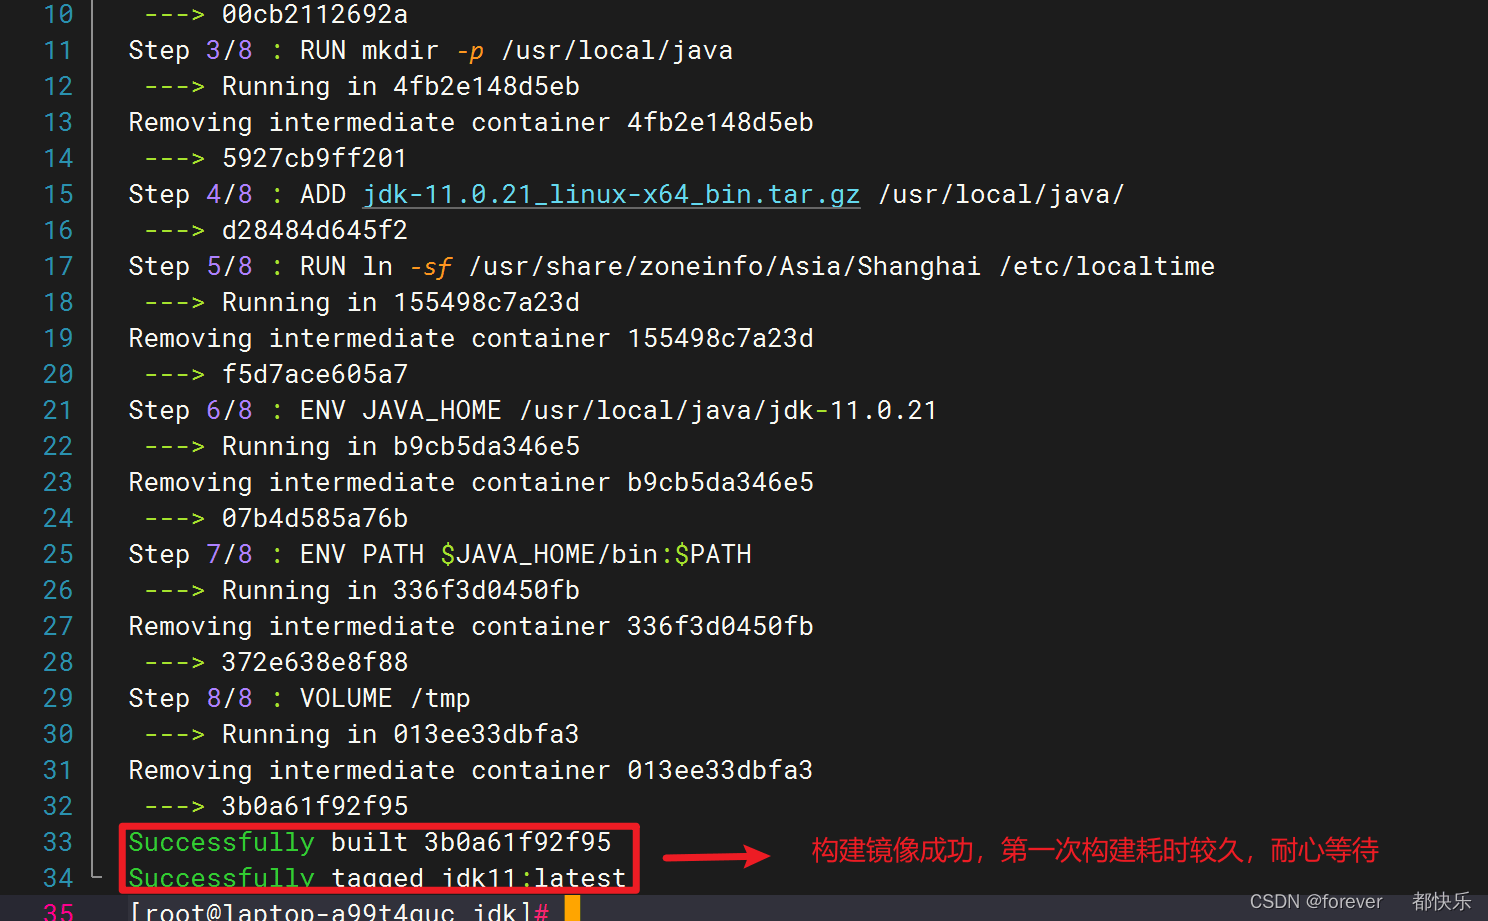
Task: Click 'Running in 4fb2e148d5eb' text
Action: [401, 86]
